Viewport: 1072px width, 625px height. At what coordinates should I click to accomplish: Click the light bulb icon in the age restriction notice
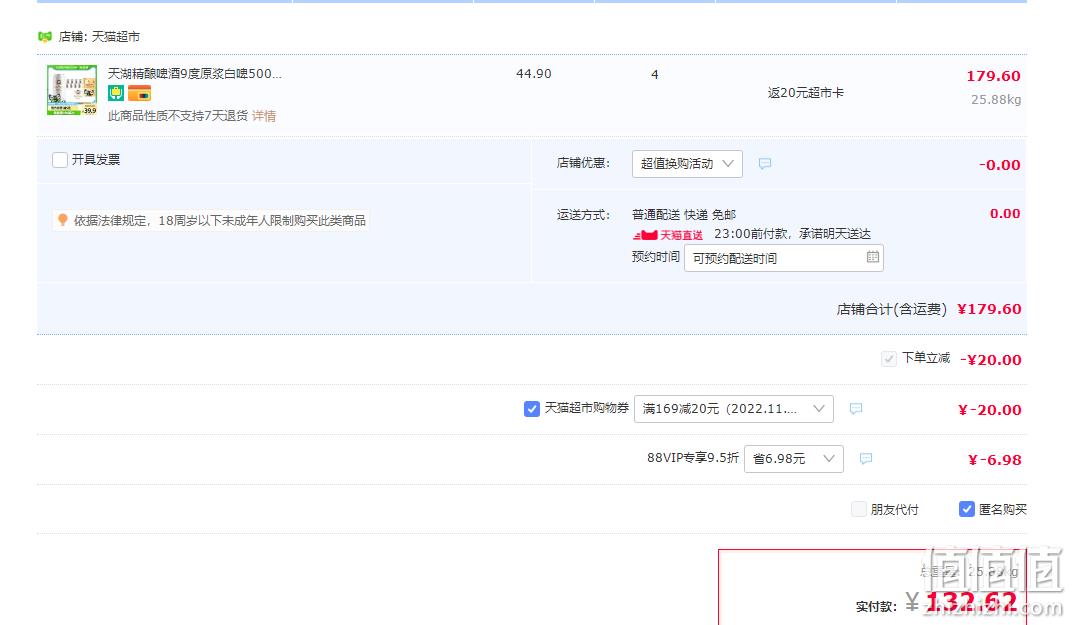pos(63,220)
